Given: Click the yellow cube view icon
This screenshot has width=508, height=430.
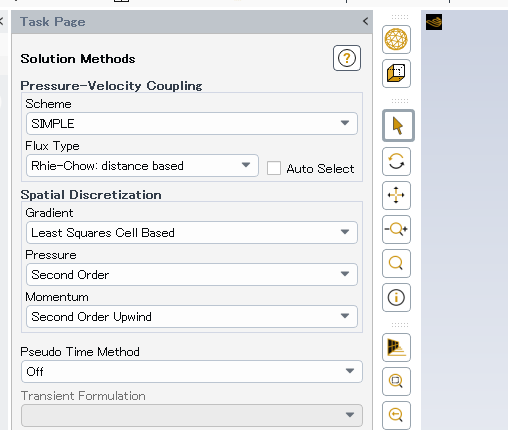Looking at the screenshot, I should point(396,74).
